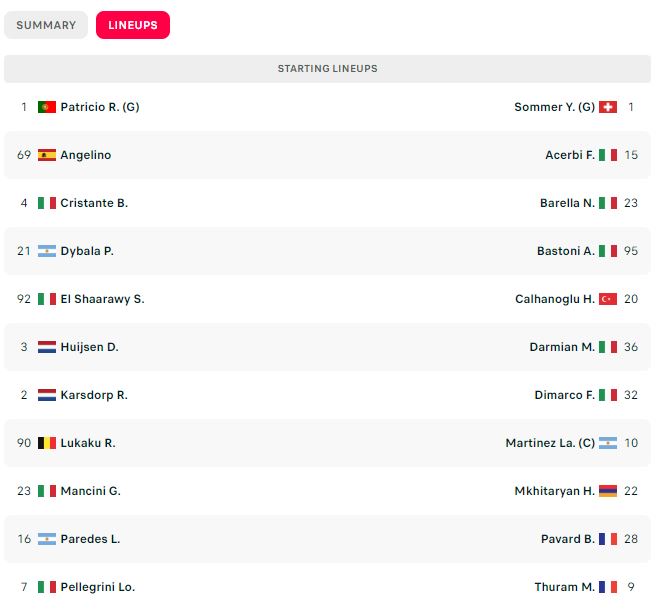
Task: Click Netherlands flag next to Huijsen D.
Action: (x=47, y=347)
